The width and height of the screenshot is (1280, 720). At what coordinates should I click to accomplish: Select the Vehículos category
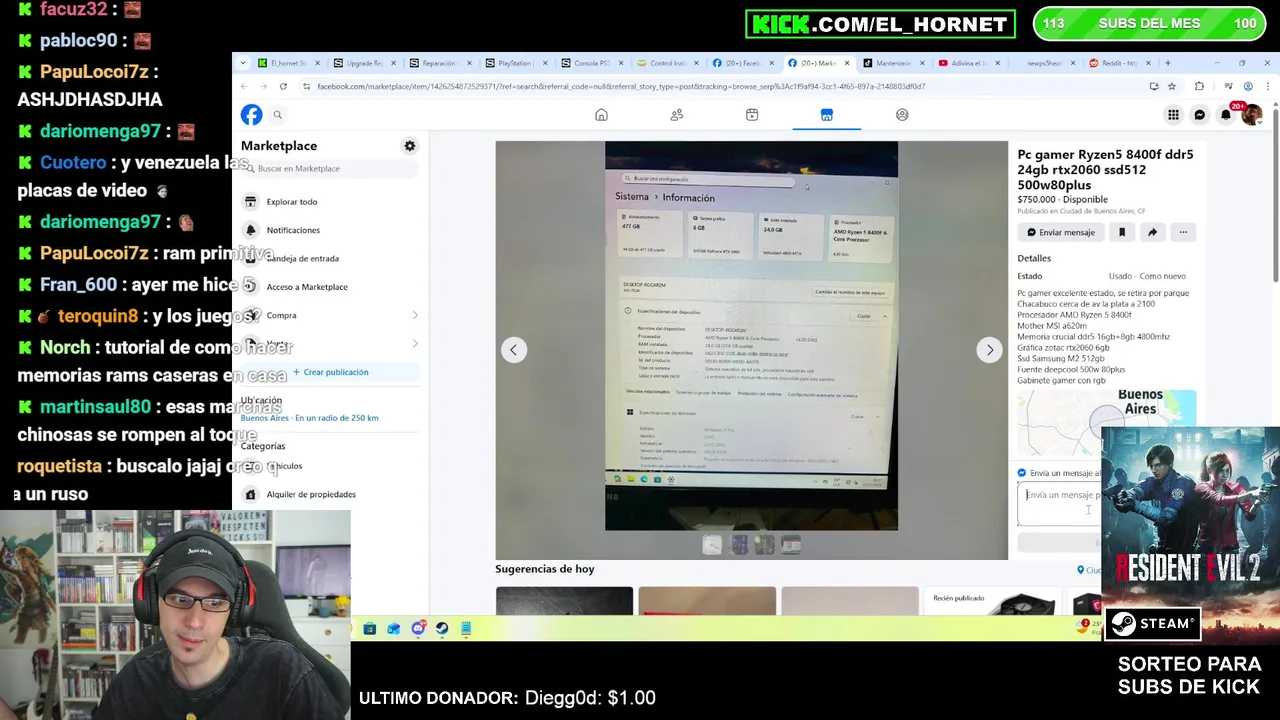[x=330, y=466]
